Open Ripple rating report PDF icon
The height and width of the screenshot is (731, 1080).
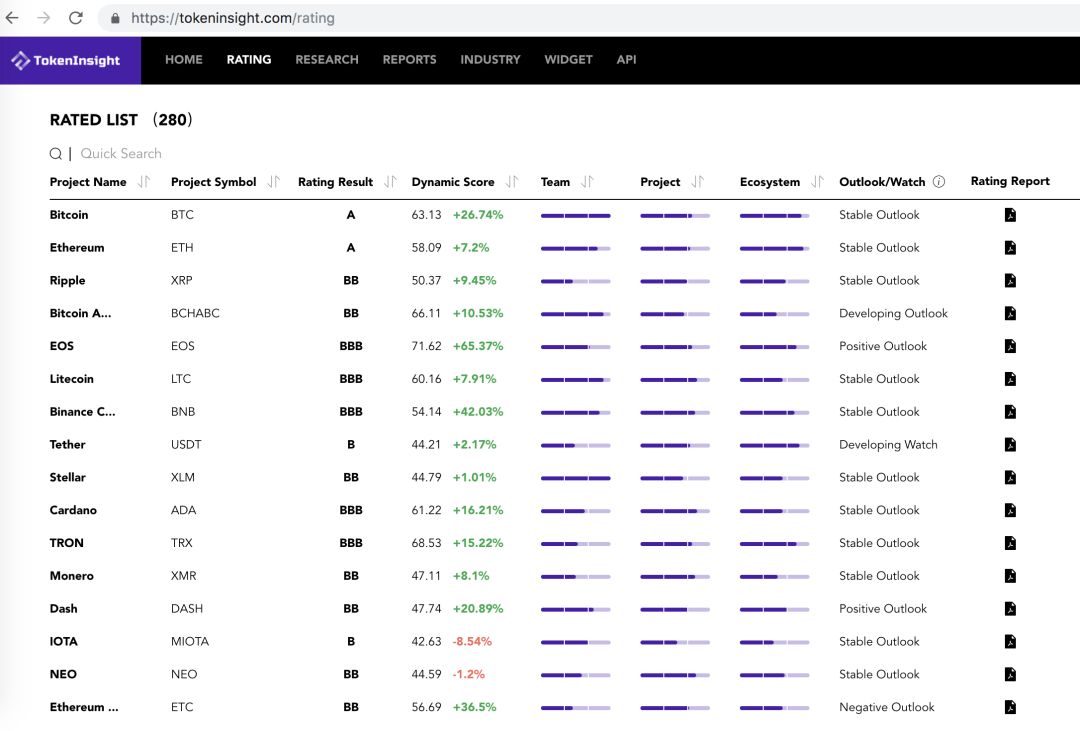tap(1010, 280)
